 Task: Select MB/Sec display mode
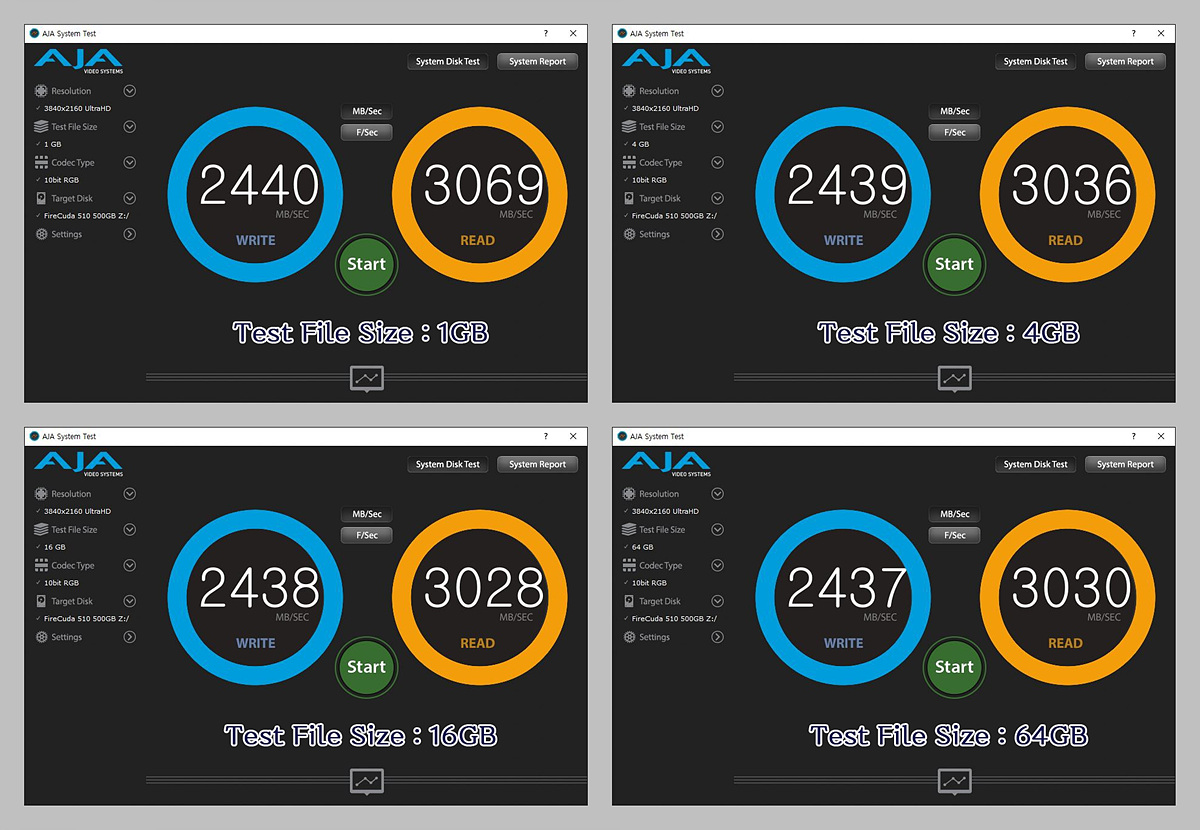pos(366,111)
